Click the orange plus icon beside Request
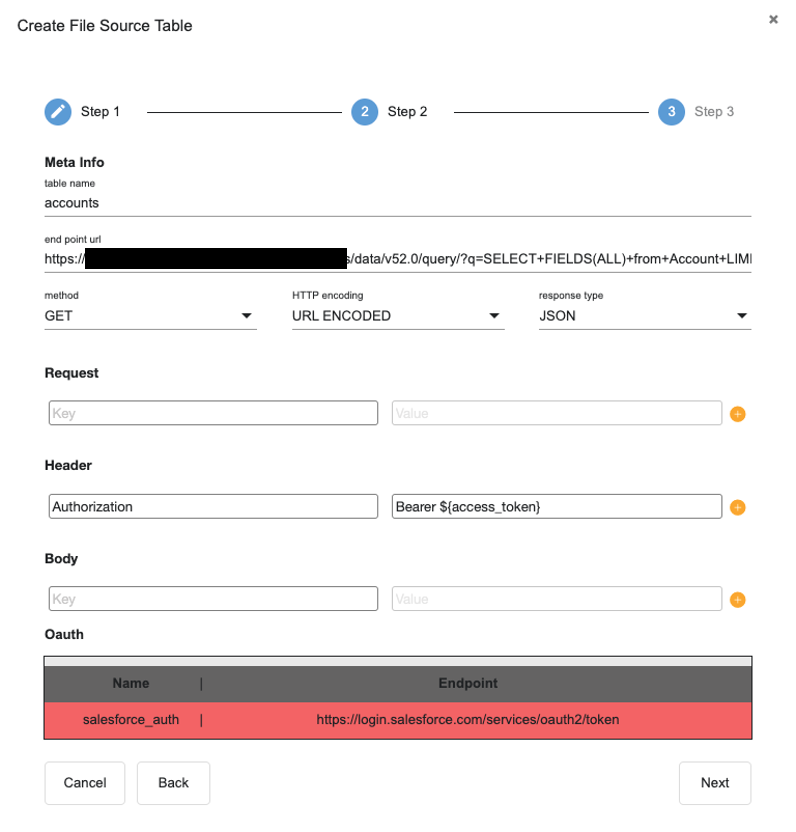 tap(738, 414)
